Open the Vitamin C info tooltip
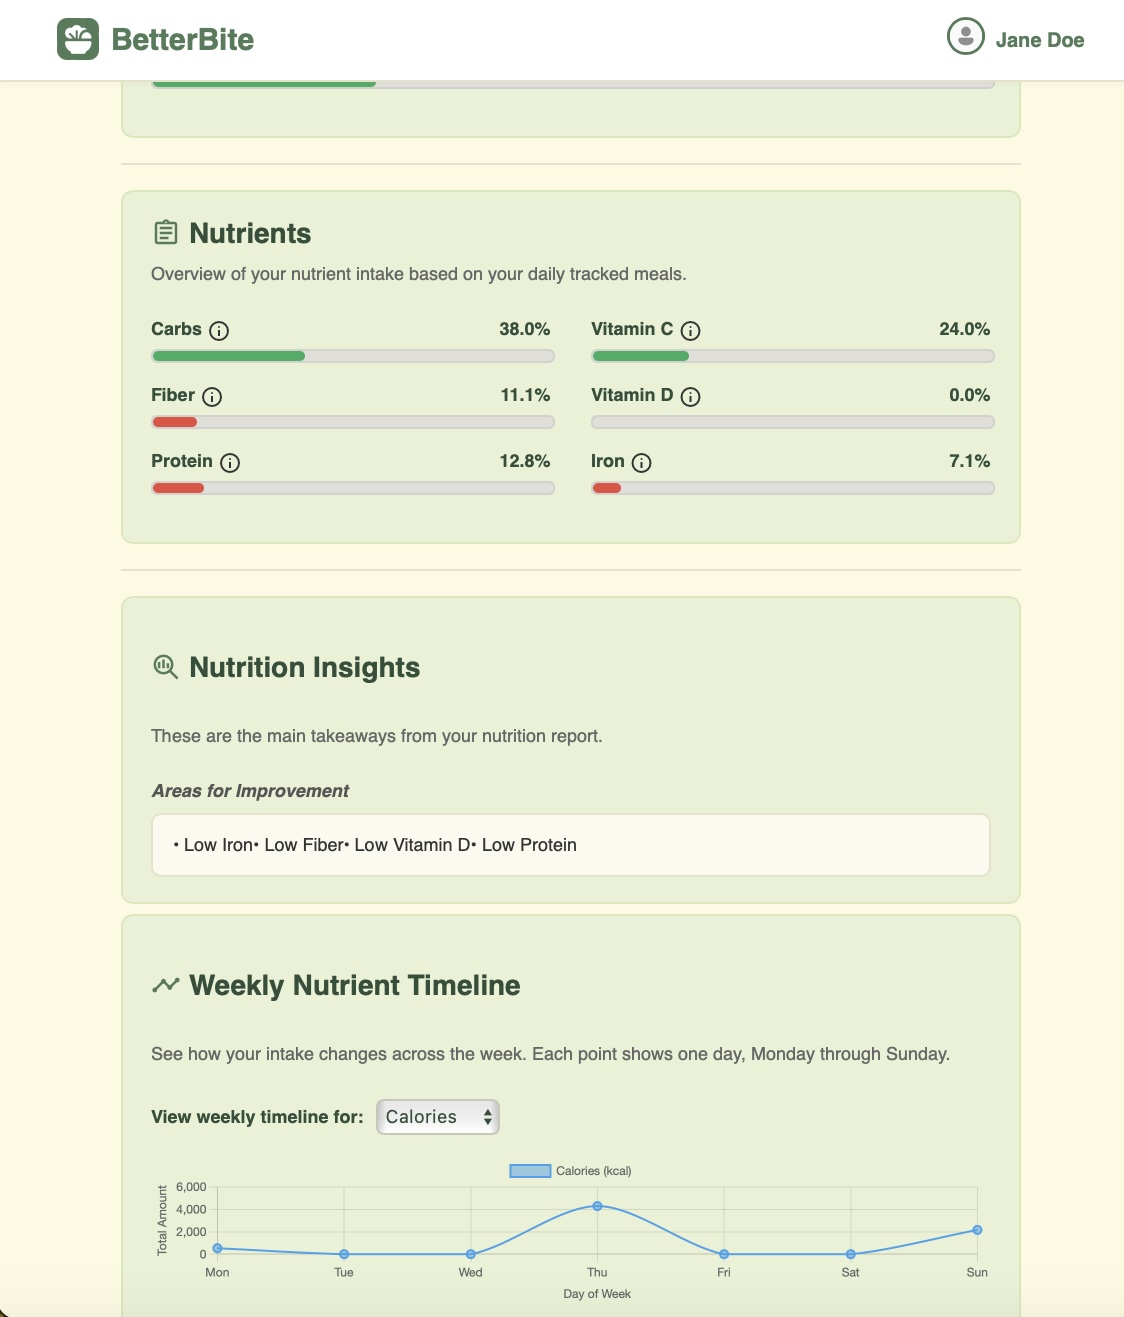1124x1317 pixels. click(x=692, y=330)
